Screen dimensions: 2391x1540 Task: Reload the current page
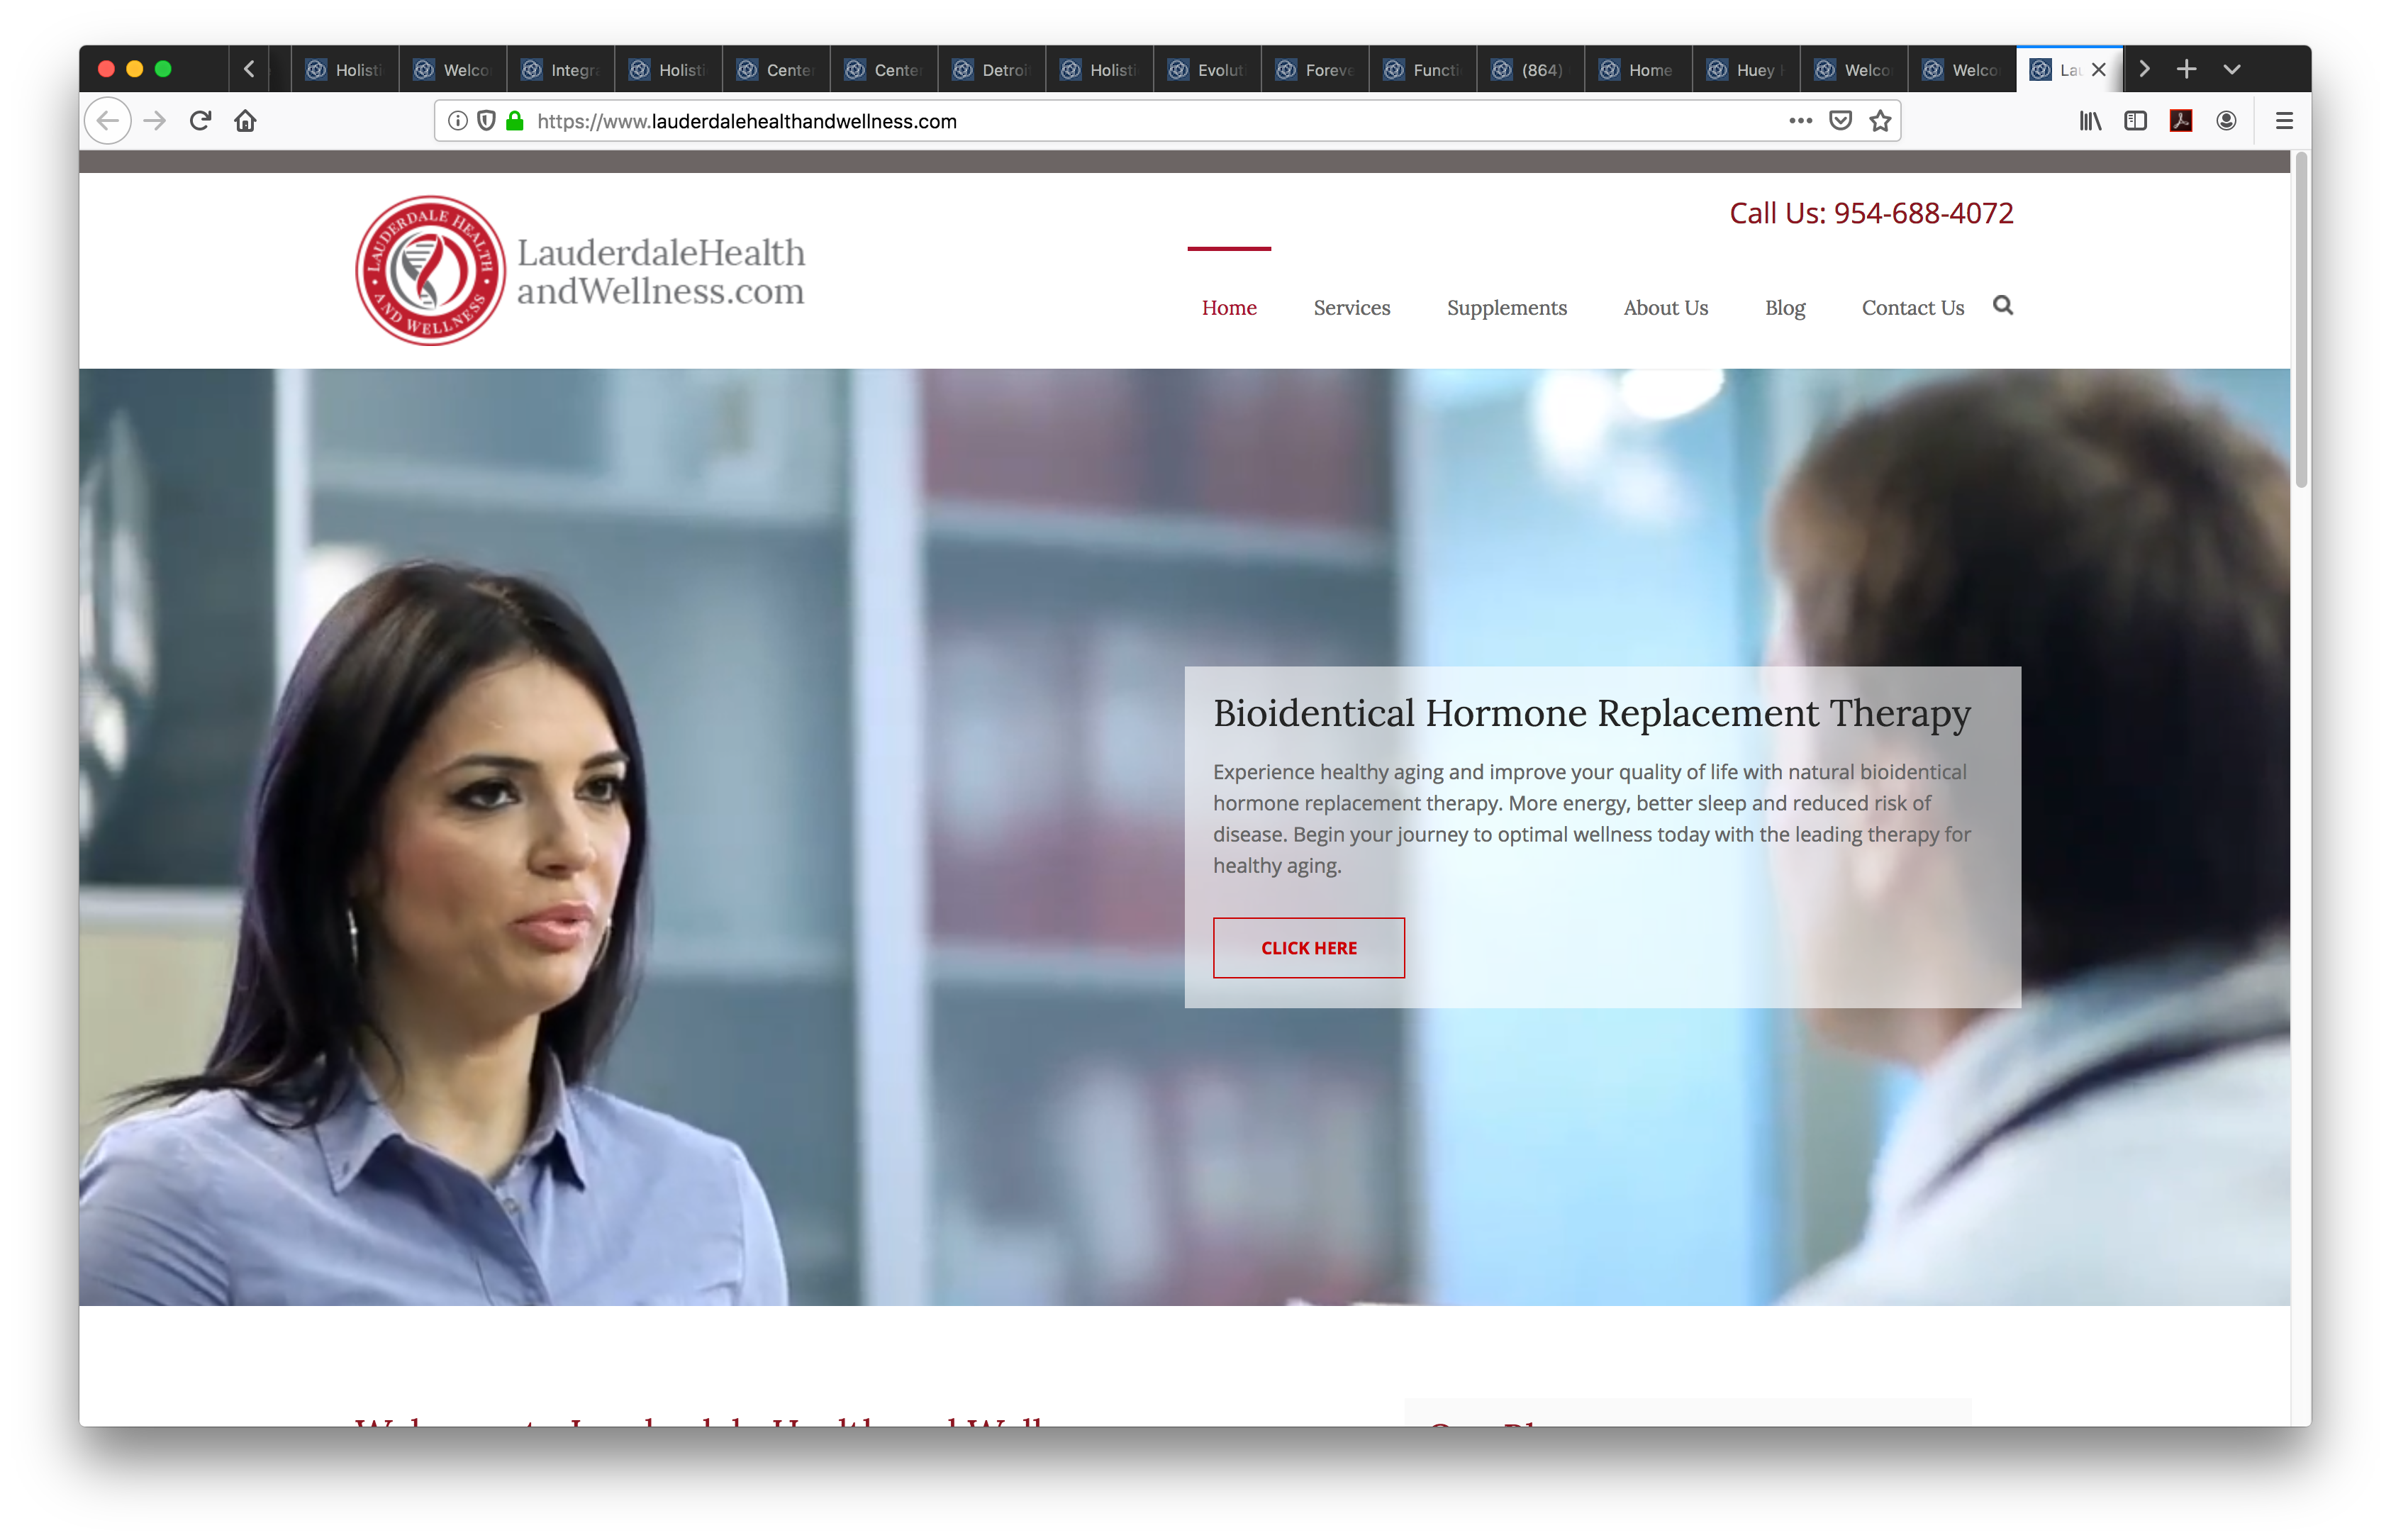click(x=200, y=121)
